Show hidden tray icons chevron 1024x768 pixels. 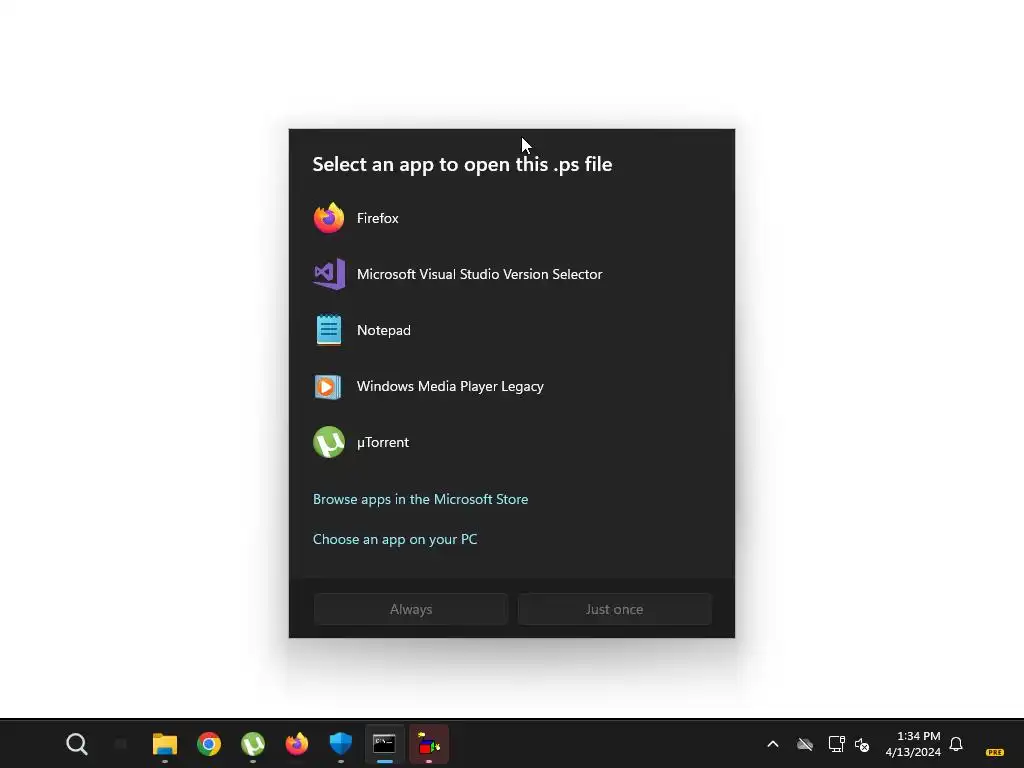[x=773, y=744]
